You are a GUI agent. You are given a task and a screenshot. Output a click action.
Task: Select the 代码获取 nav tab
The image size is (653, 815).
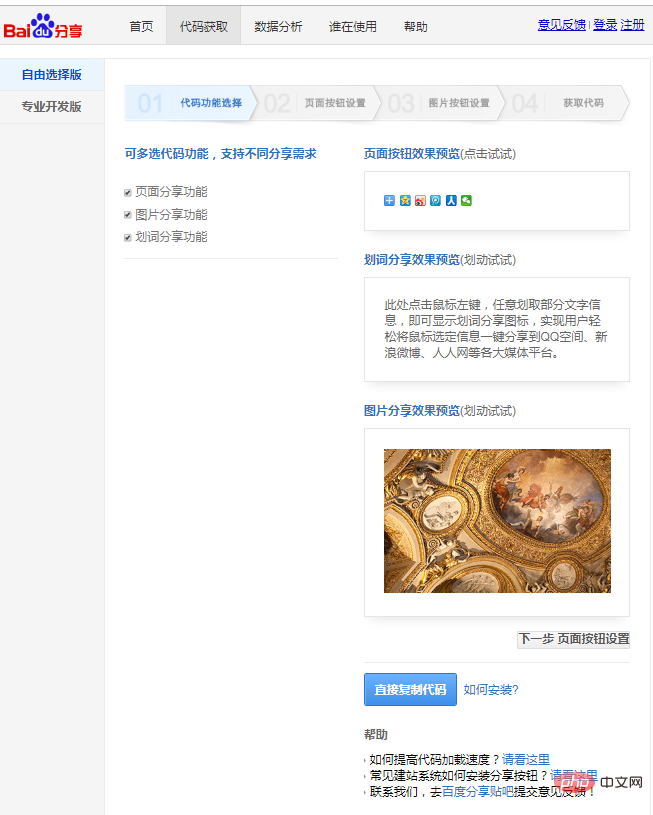click(204, 27)
